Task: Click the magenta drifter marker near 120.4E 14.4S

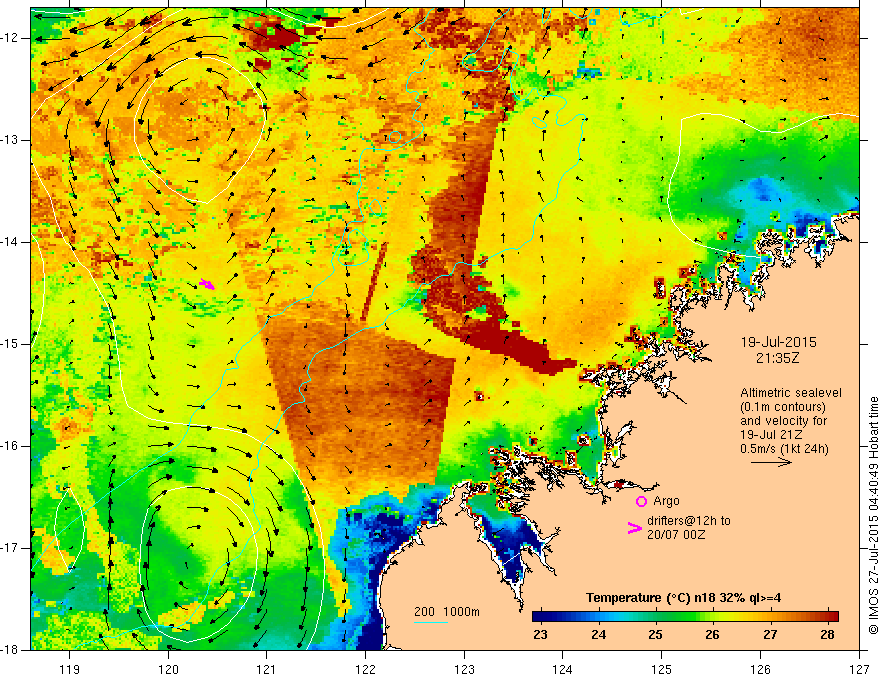Action: point(207,284)
